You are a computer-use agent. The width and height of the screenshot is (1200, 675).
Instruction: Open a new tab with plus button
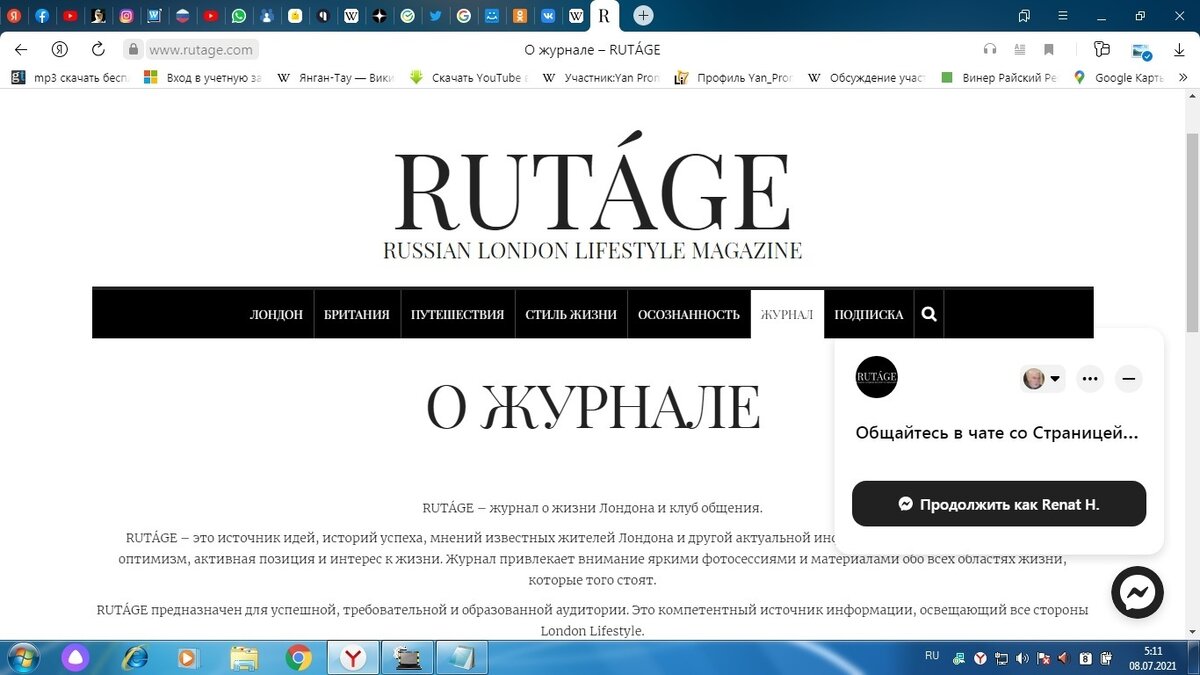[x=644, y=16]
